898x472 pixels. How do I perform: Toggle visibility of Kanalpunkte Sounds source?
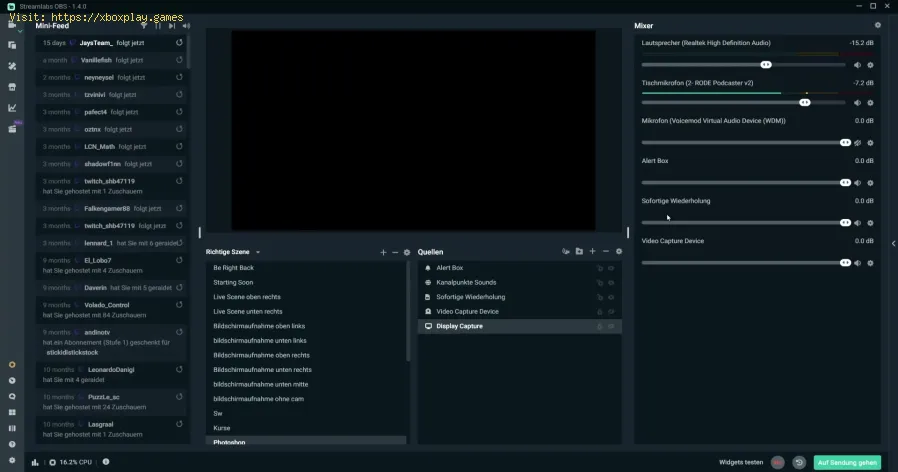tap(612, 283)
